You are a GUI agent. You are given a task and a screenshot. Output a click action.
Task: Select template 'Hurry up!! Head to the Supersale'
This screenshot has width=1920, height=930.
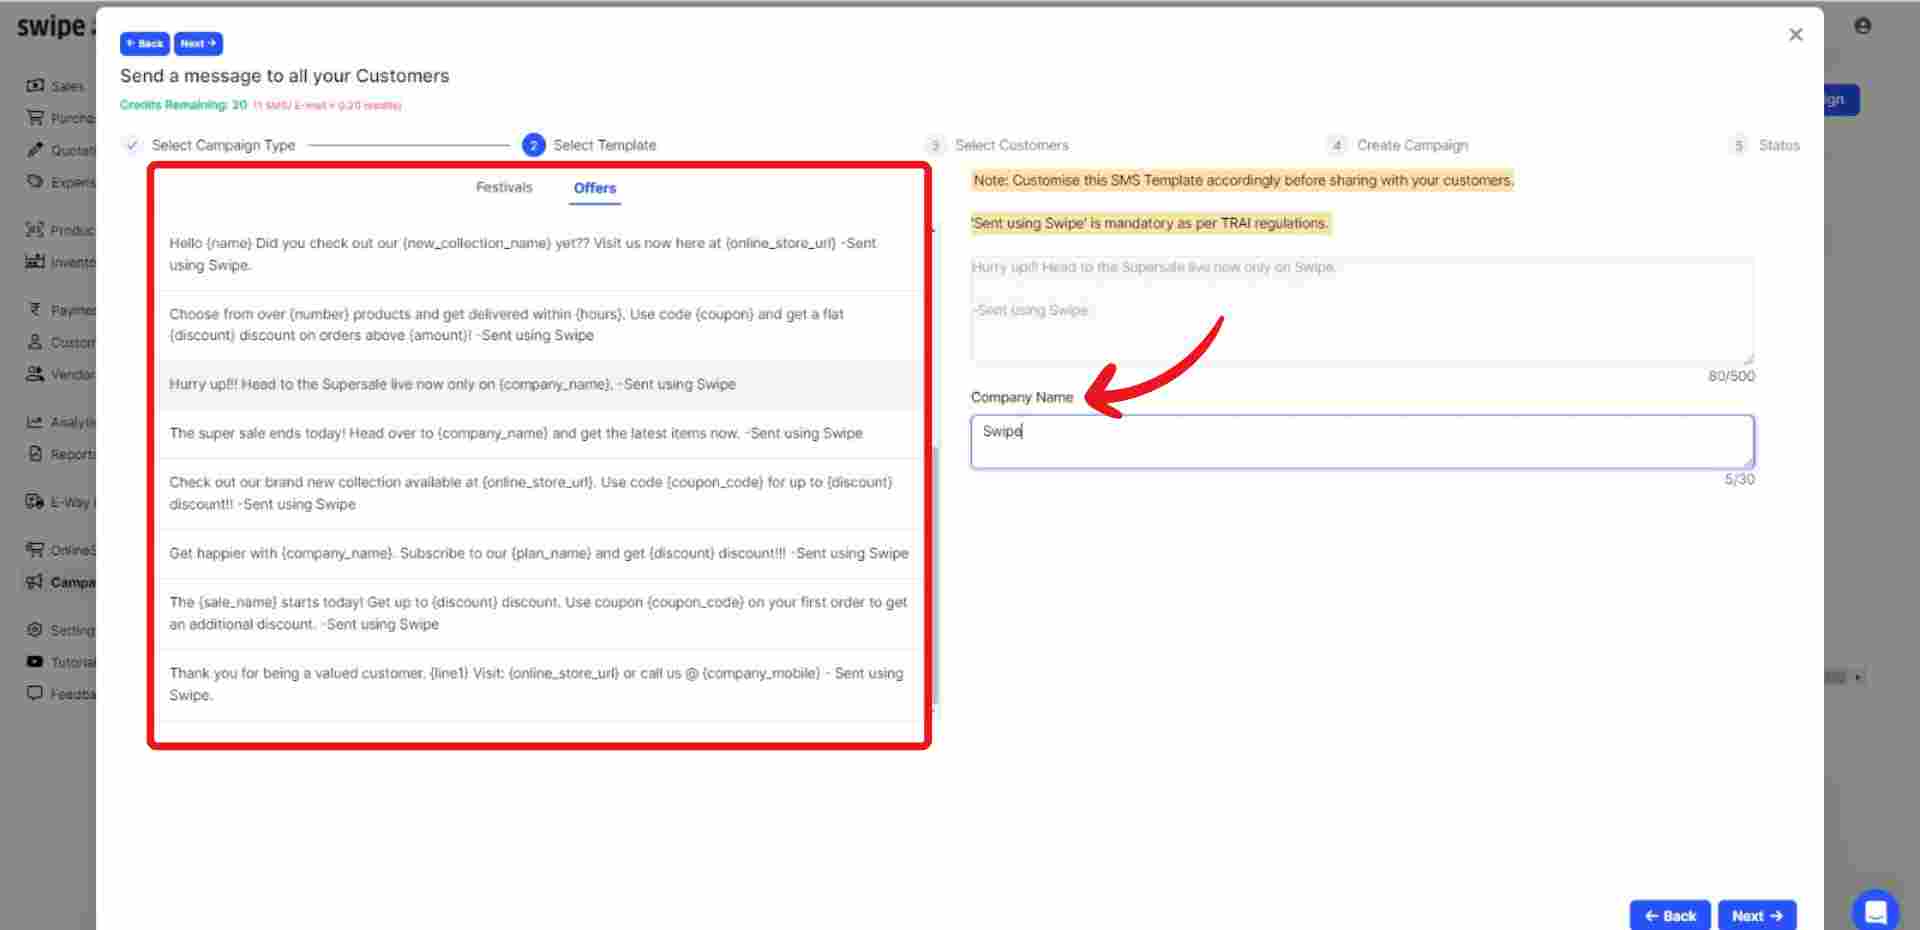click(x=540, y=385)
